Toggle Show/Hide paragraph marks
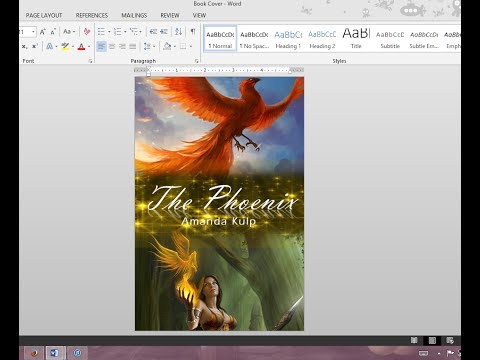This screenshot has width=480, height=360. [x=193, y=32]
